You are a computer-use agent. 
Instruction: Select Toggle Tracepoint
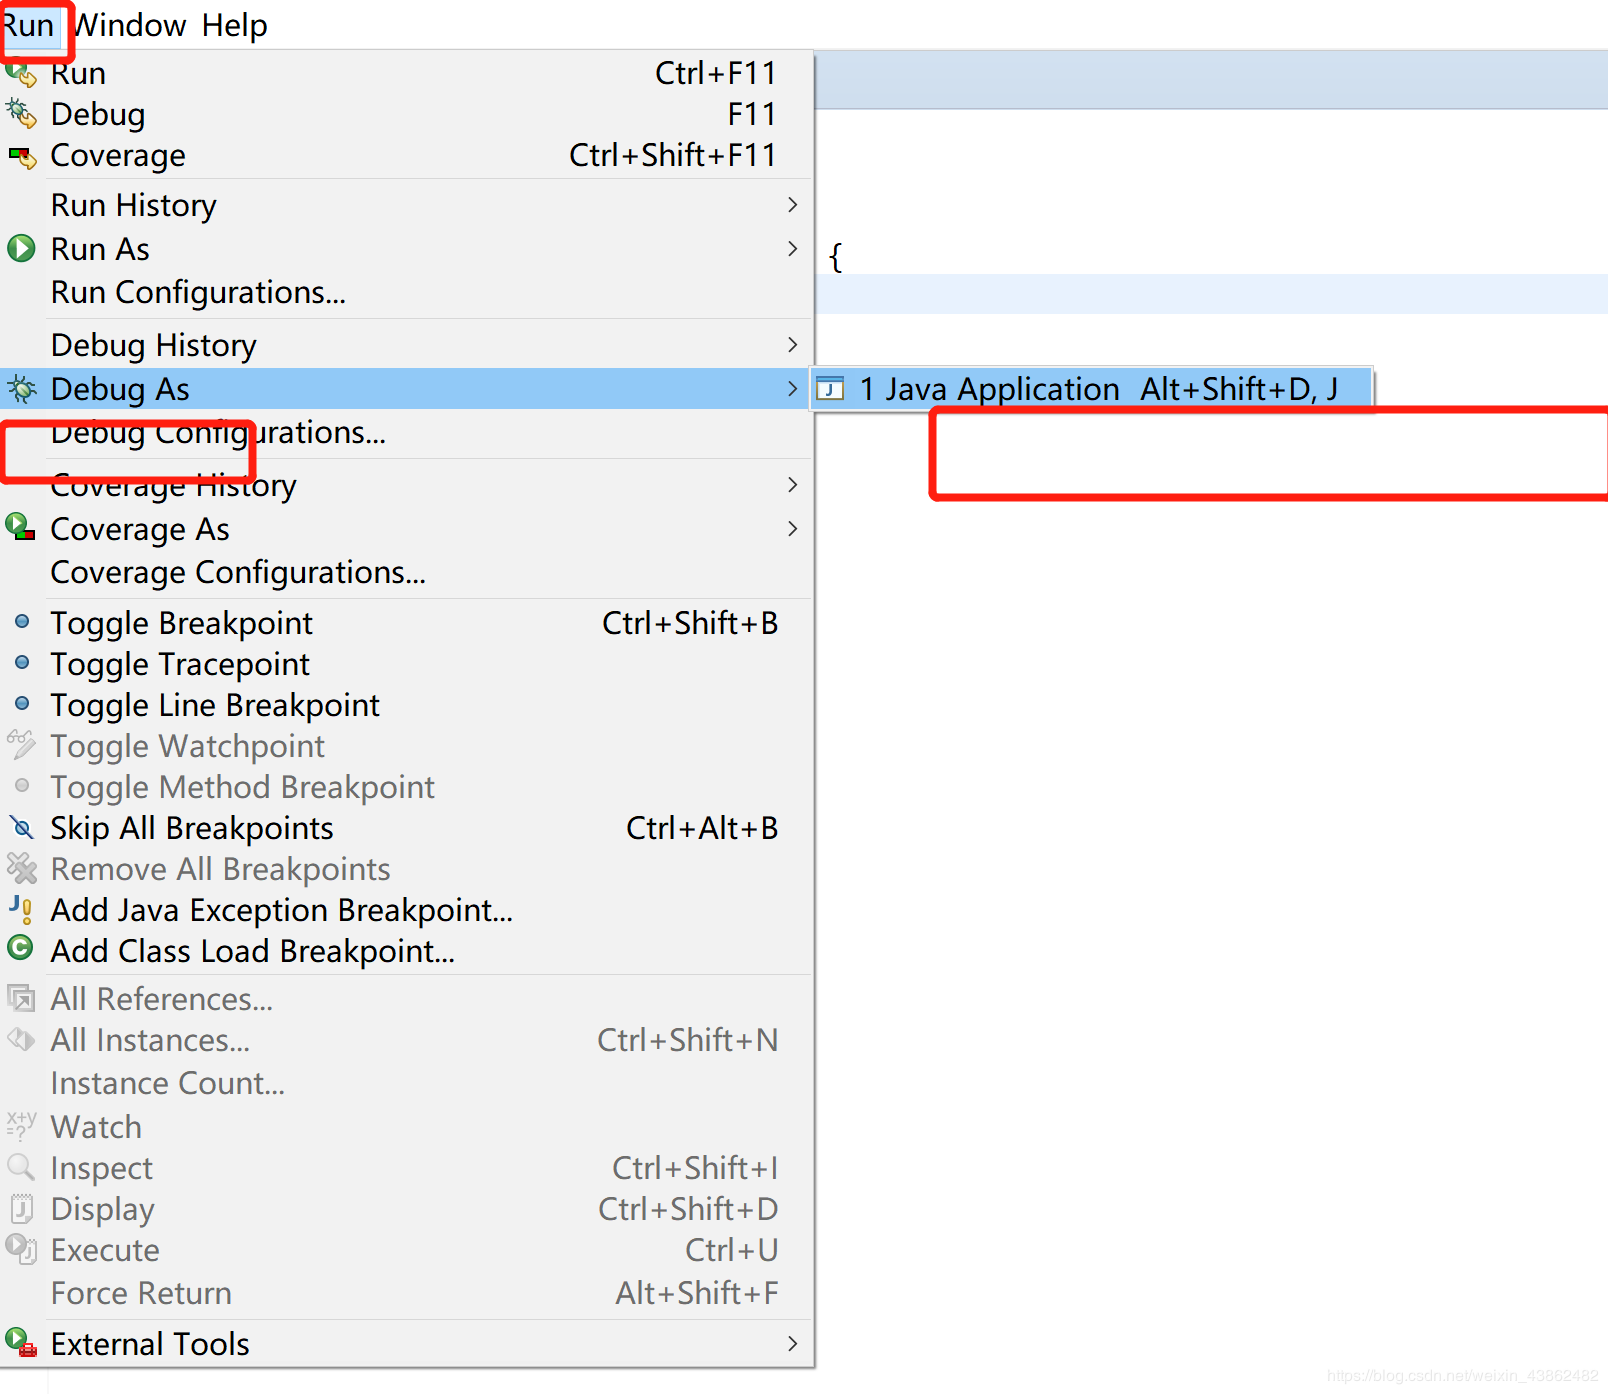[x=180, y=663]
